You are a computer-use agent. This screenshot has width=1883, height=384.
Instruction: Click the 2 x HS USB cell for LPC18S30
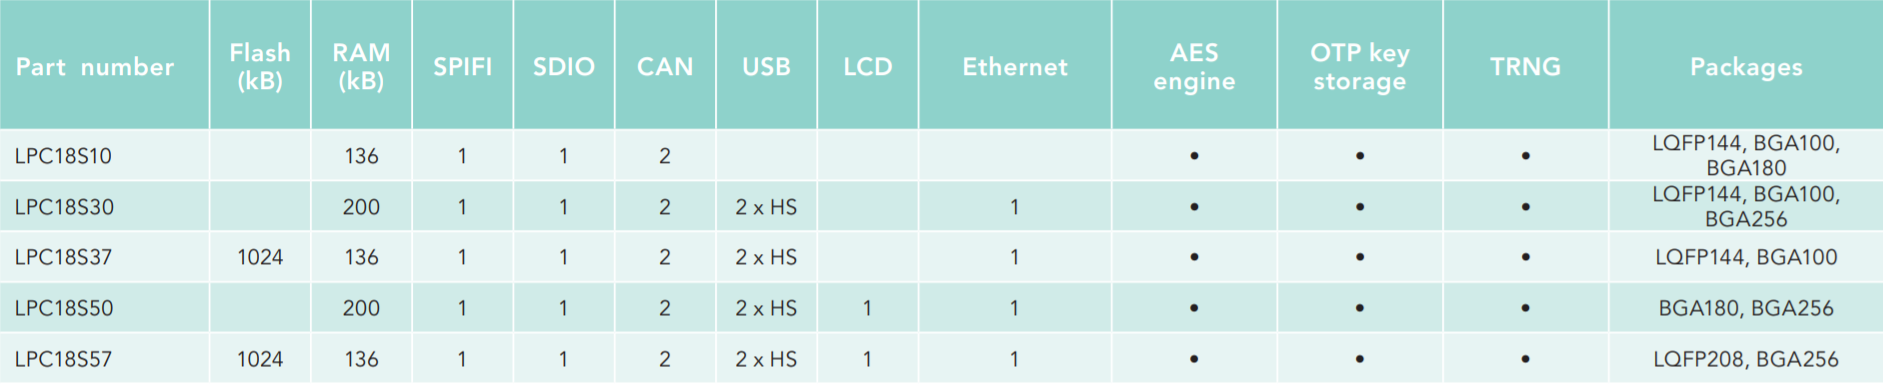point(766,207)
